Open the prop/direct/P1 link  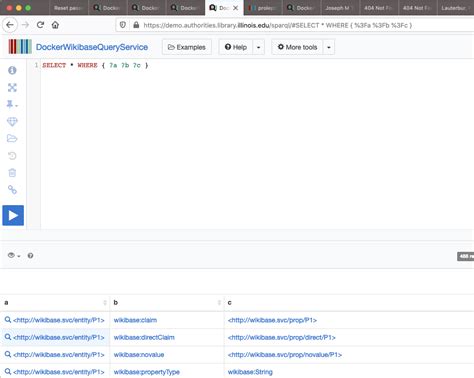point(282,337)
